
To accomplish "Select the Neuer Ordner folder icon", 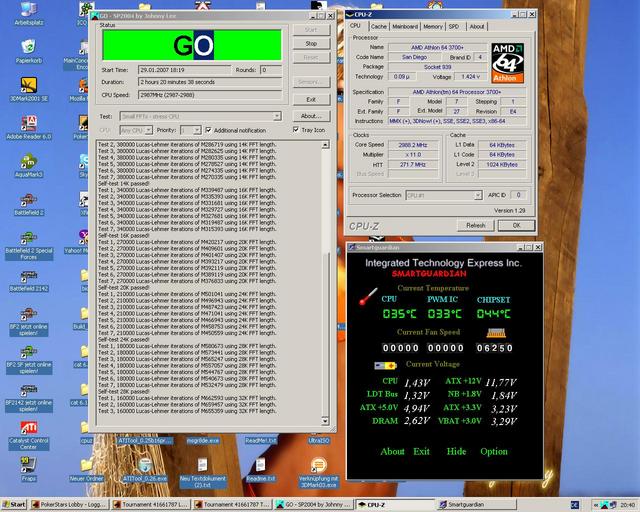I will coord(87,470).
